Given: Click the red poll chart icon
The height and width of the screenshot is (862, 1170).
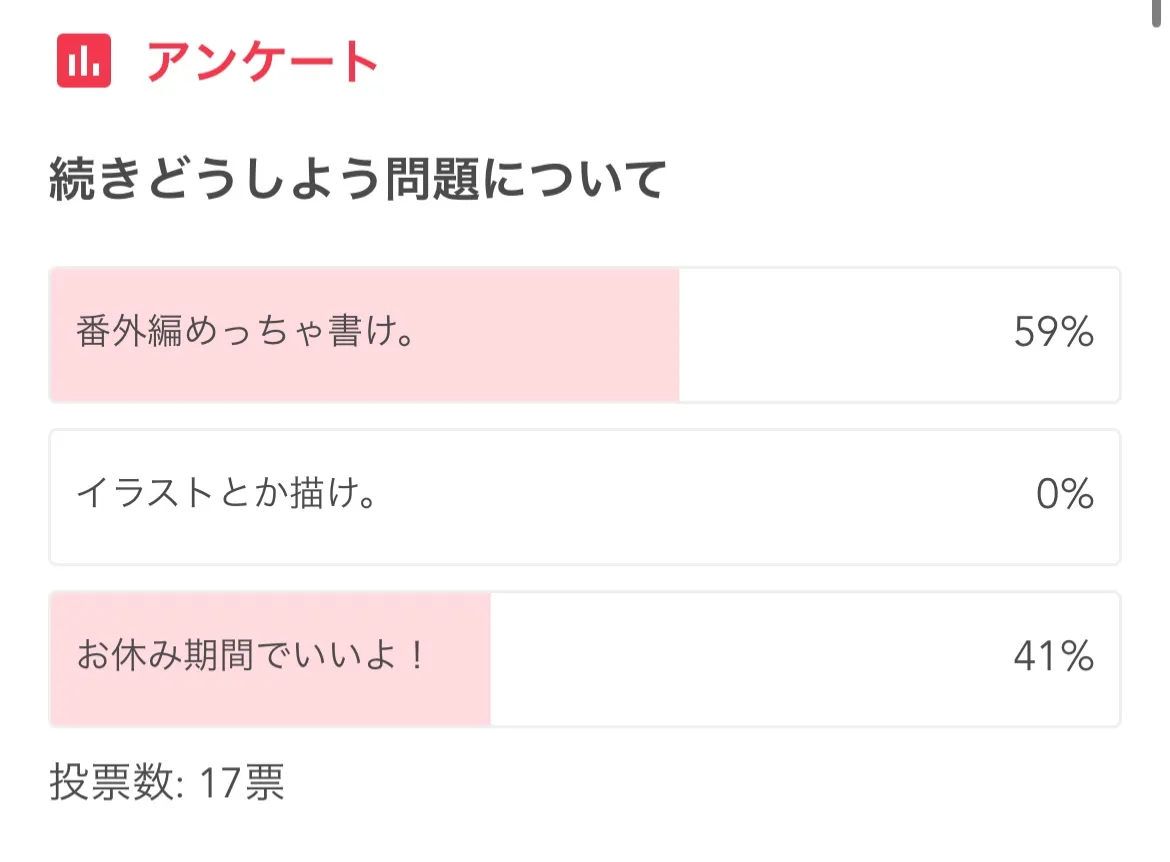Looking at the screenshot, I should pos(84,61).
